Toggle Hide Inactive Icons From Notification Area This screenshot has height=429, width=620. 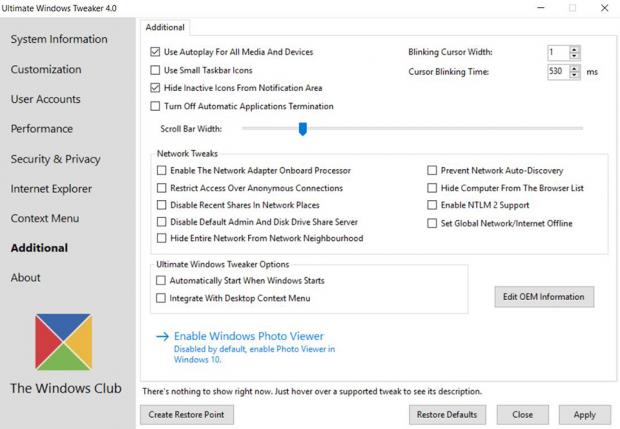155,88
